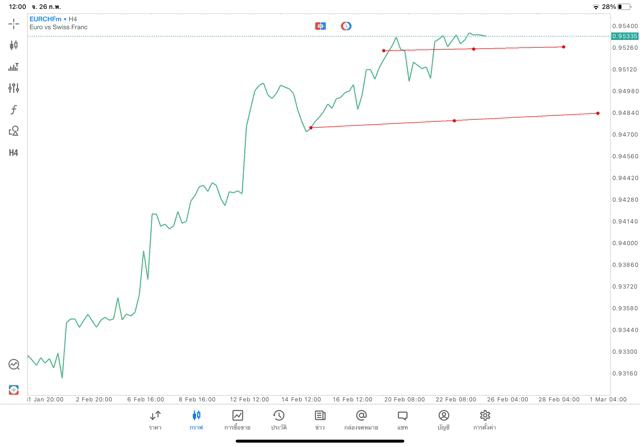The width and height of the screenshot is (640, 447).
Task: Open the การตั้งค่า settings tab
Action: coord(485,419)
